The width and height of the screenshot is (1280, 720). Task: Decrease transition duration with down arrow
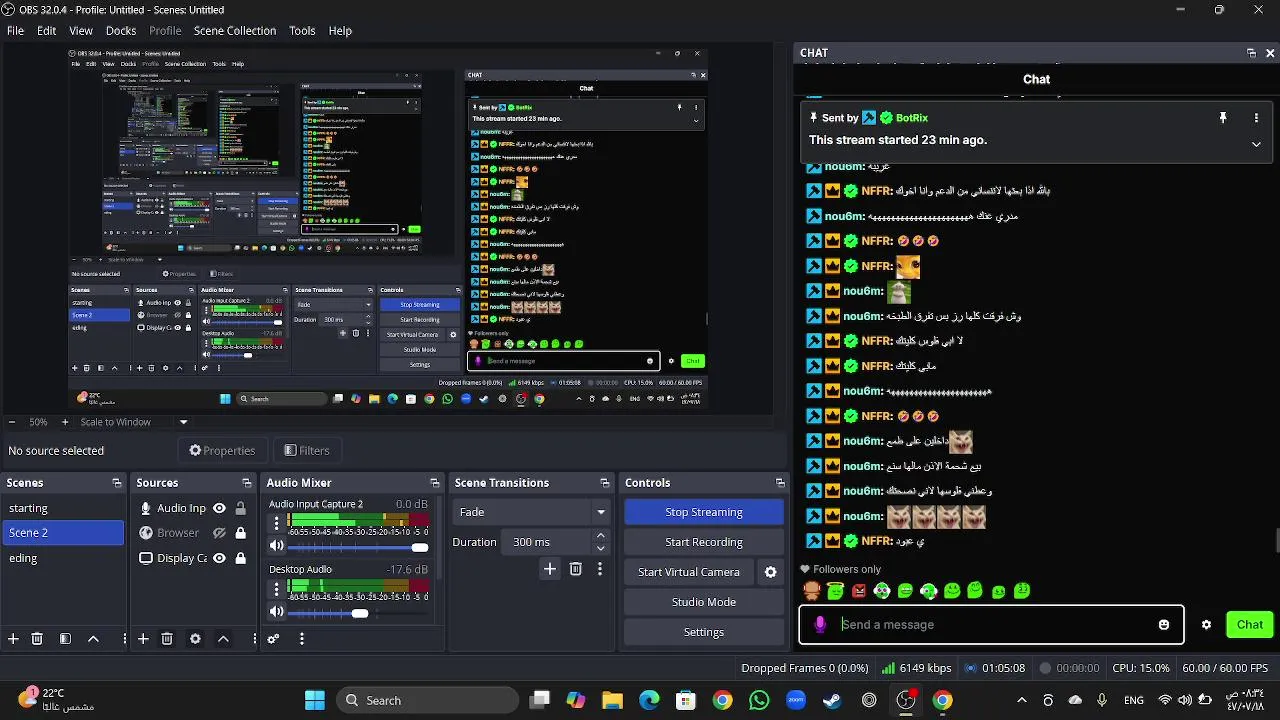tap(600, 548)
